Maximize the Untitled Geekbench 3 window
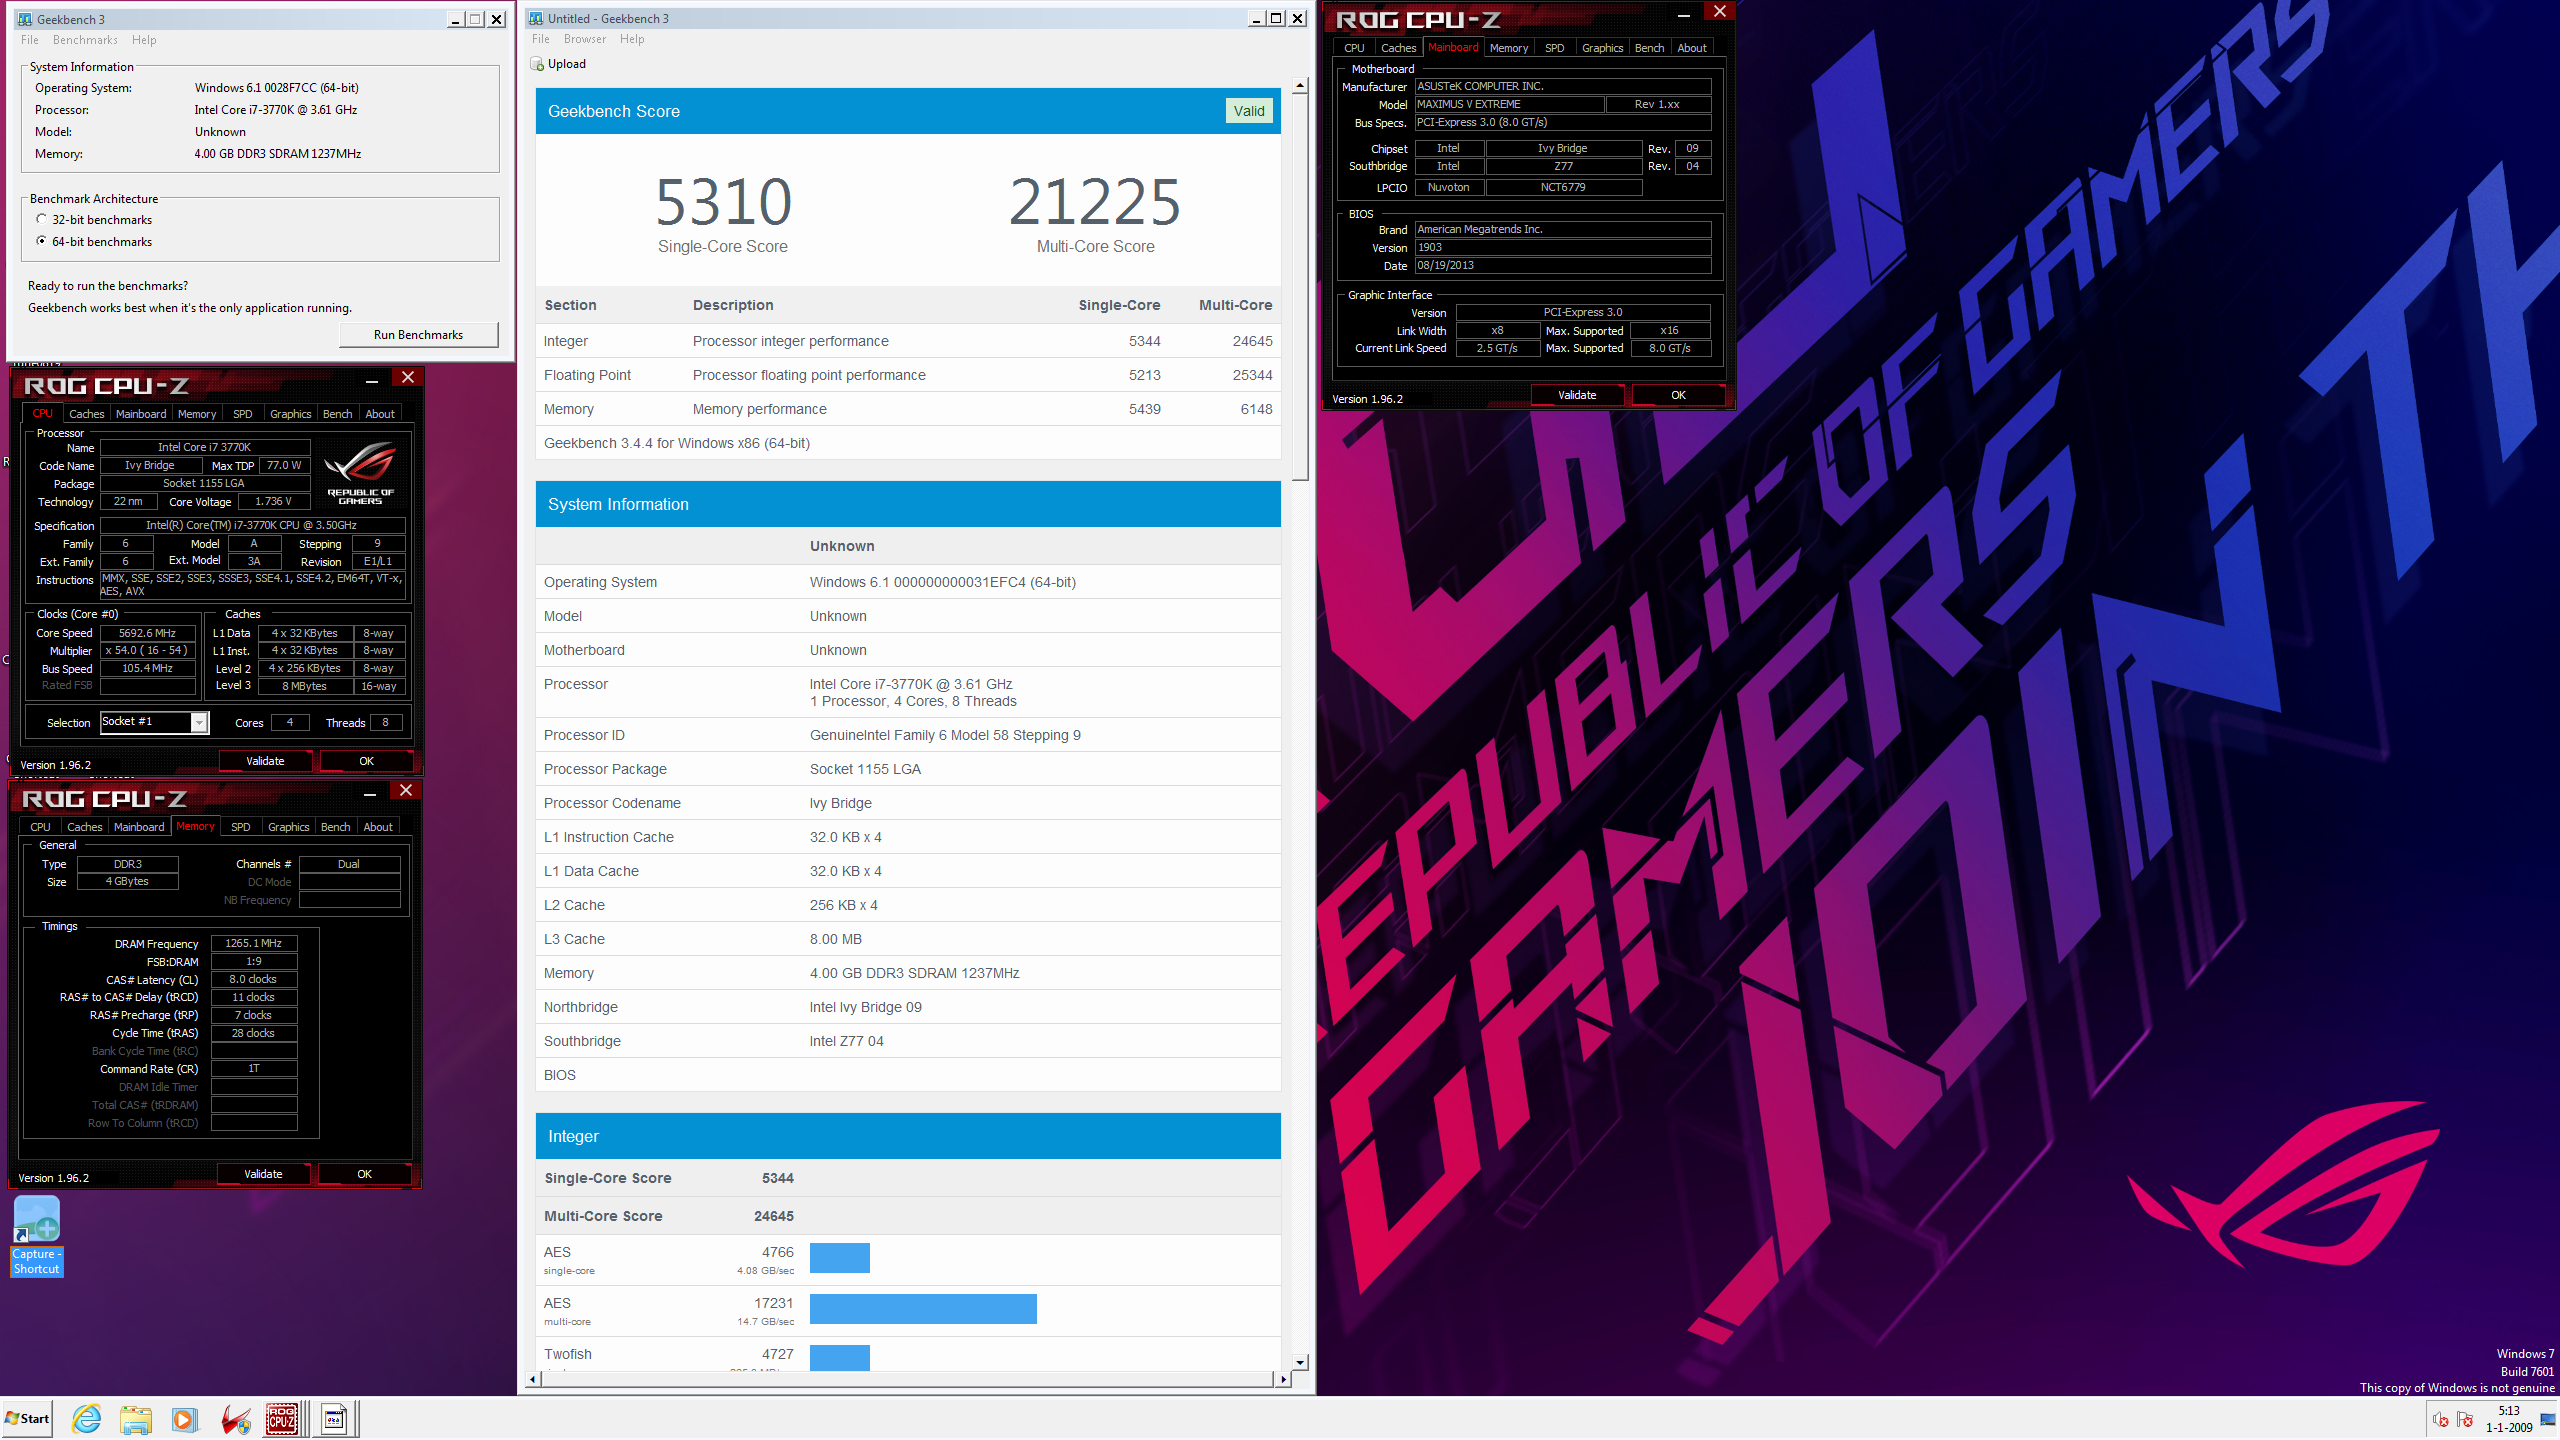This screenshot has width=2560, height=1440. 1276,18
